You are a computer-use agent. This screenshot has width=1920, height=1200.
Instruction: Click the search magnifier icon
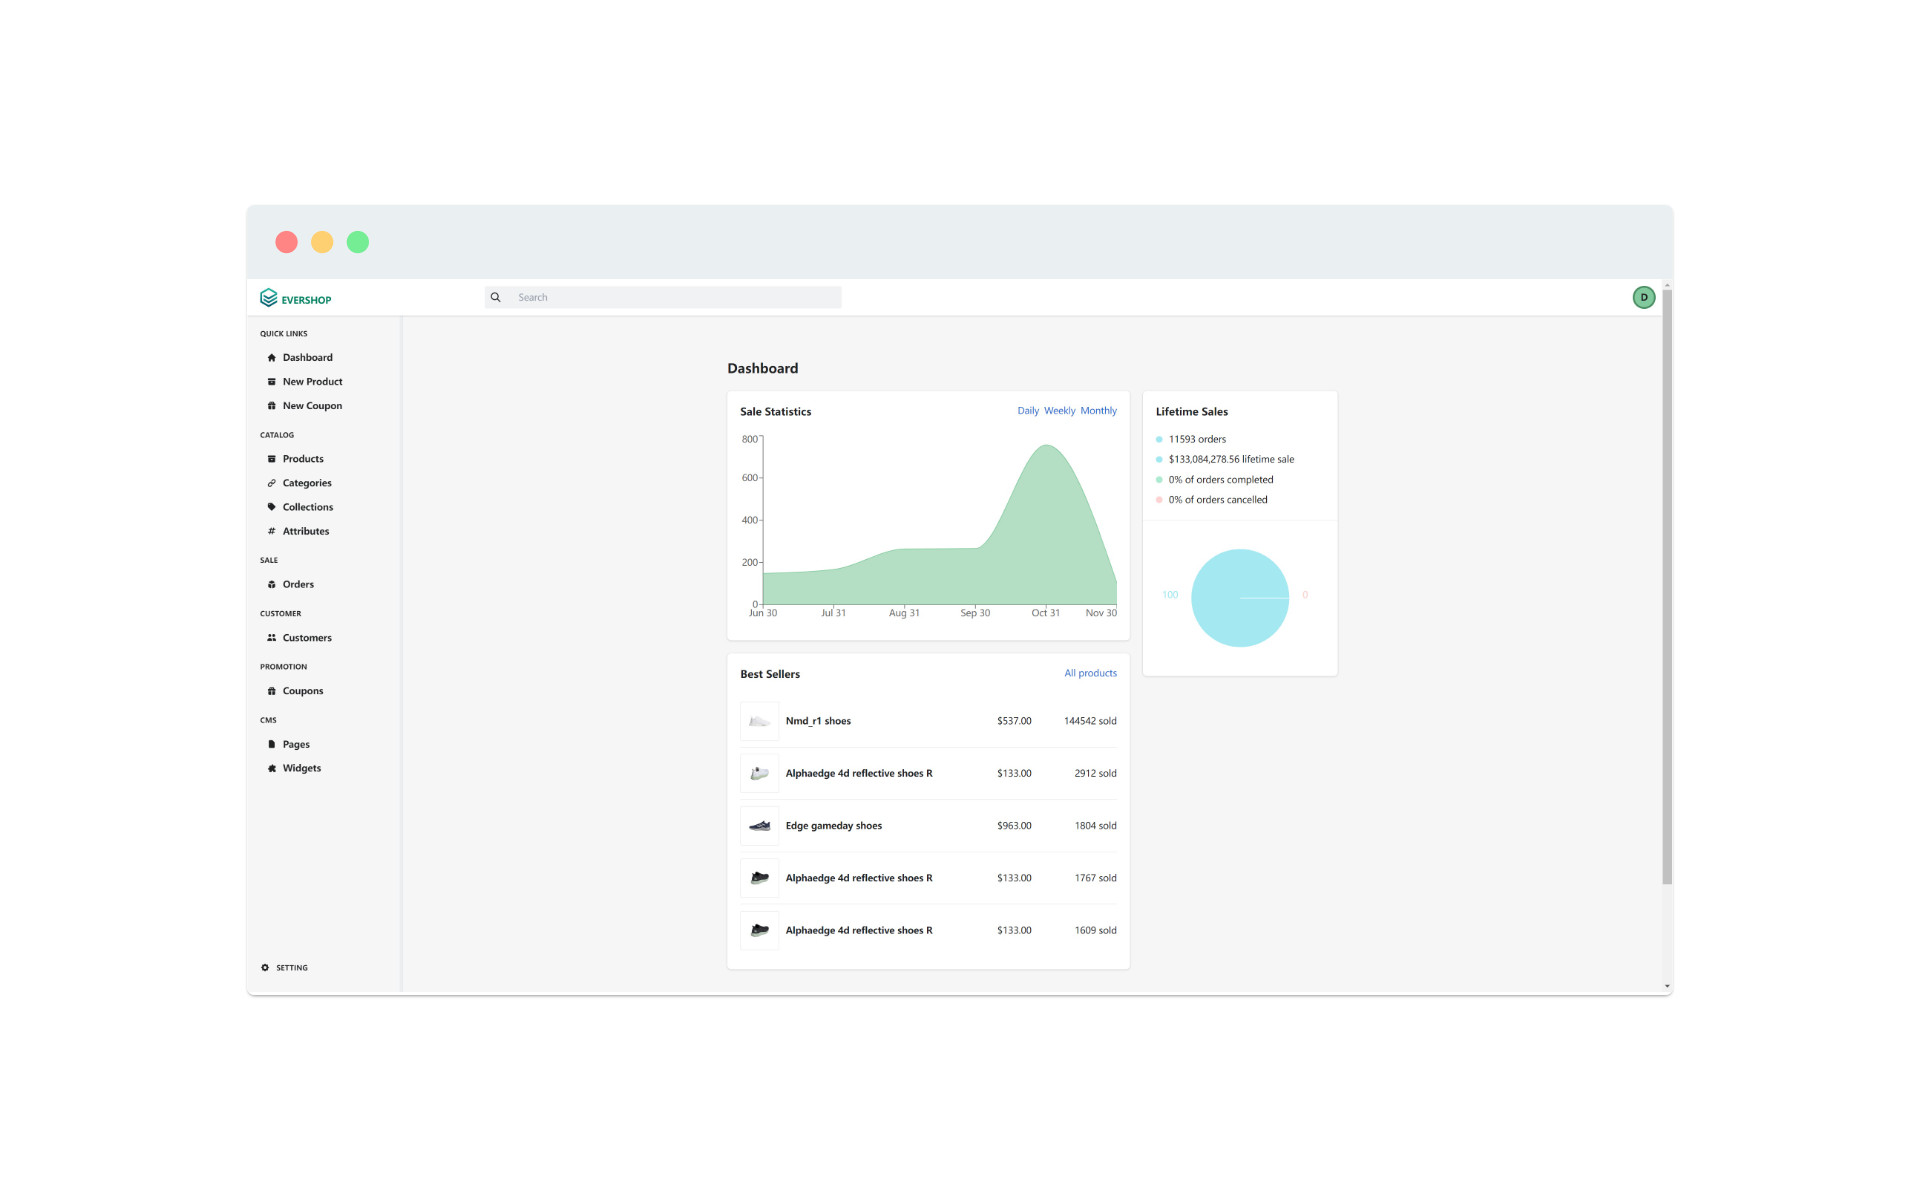click(x=495, y=297)
